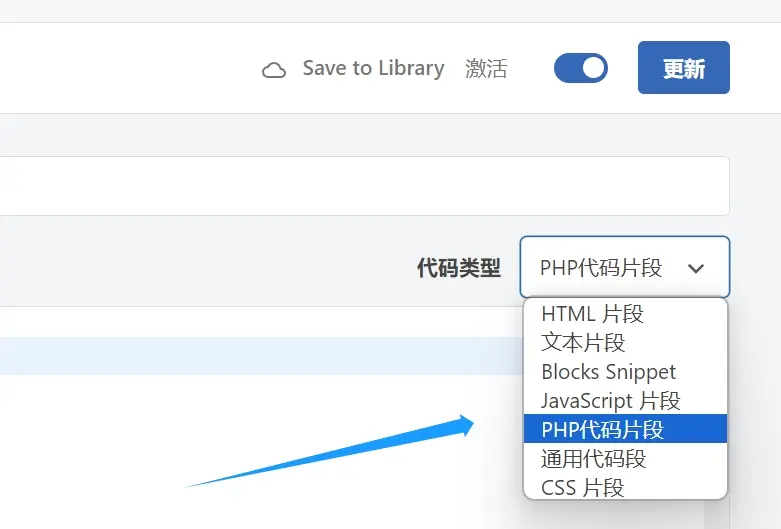The width and height of the screenshot is (781, 529).
Task: Pick the CSS 片段 option
Action: [x=582, y=487]
